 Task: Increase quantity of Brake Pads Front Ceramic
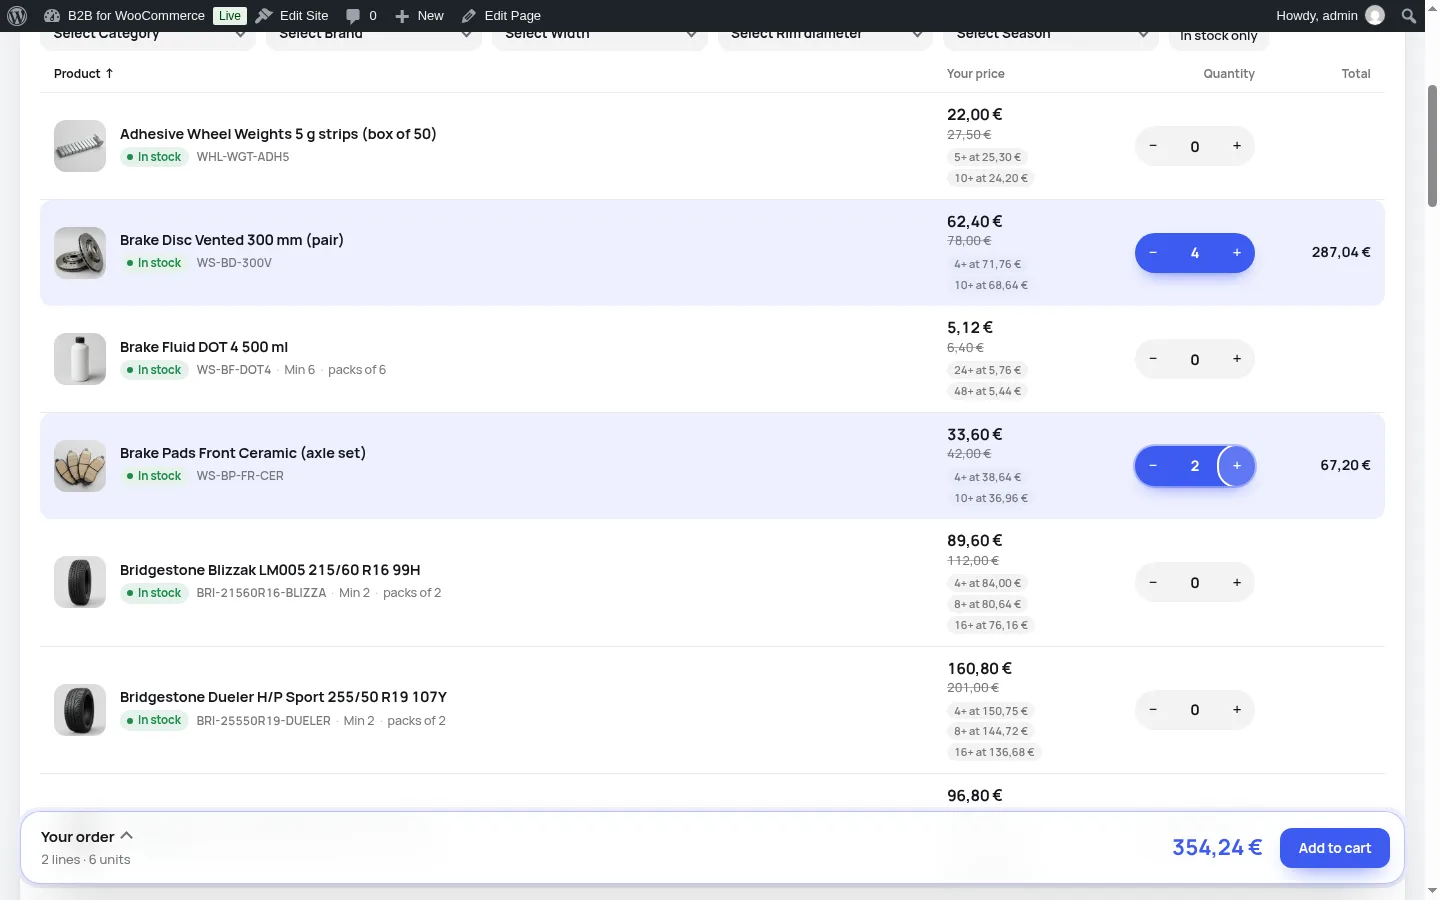pos(1237,466)
